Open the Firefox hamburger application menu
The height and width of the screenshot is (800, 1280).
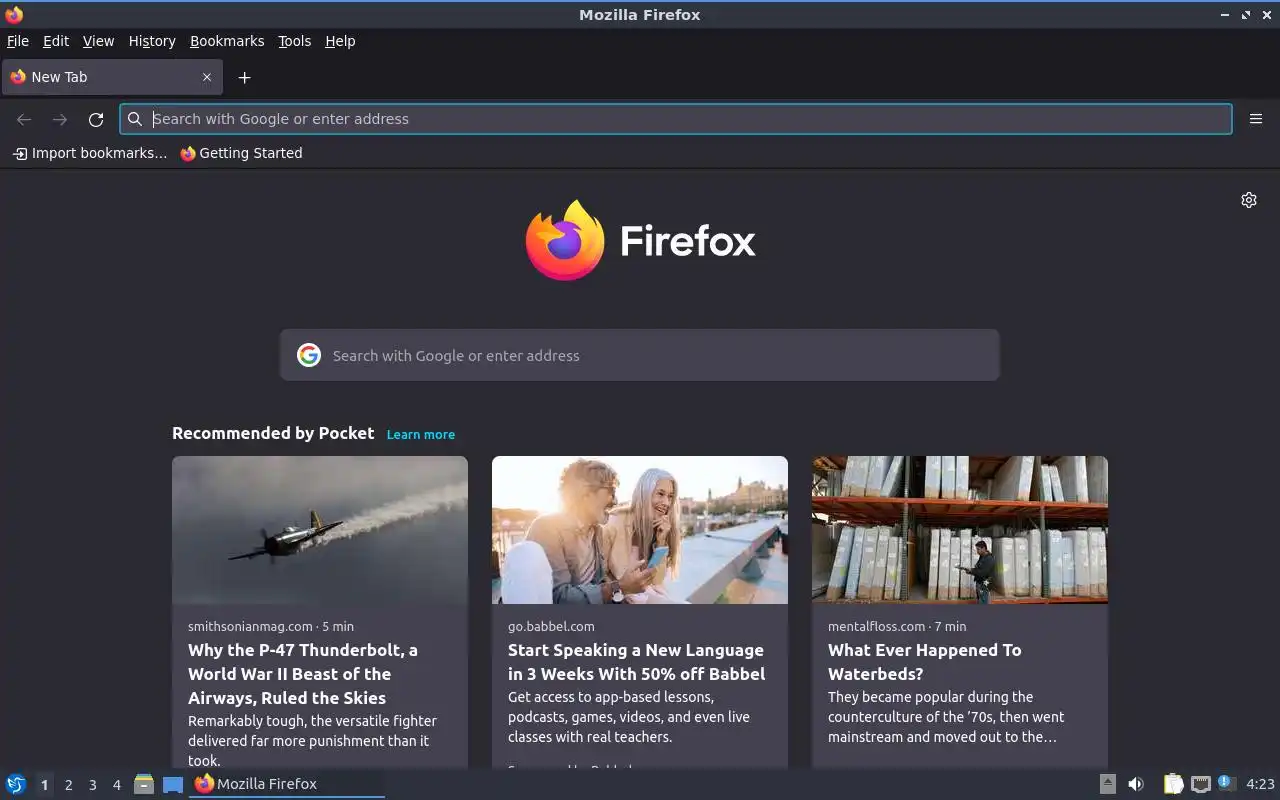point(1256,119)
